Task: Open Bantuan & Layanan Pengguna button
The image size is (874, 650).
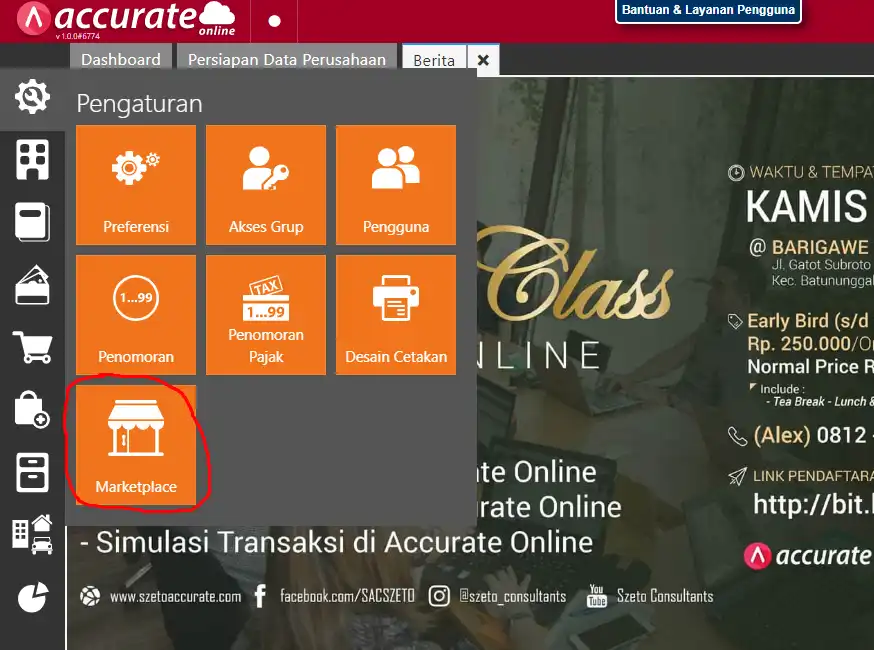Action: (x=708, y=10)
